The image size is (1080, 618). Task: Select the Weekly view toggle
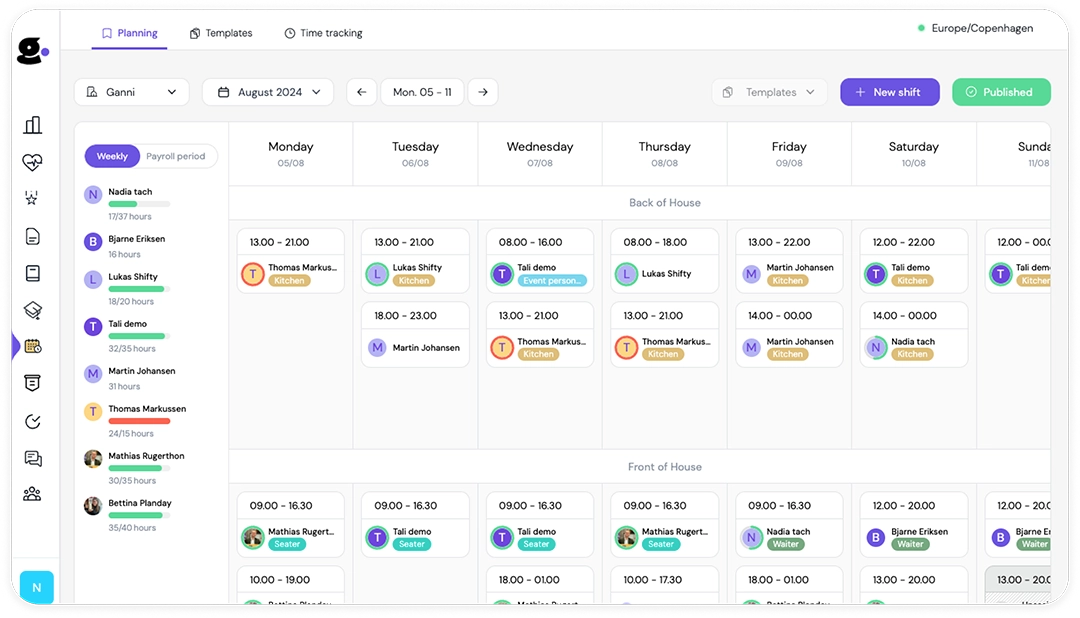112,156
